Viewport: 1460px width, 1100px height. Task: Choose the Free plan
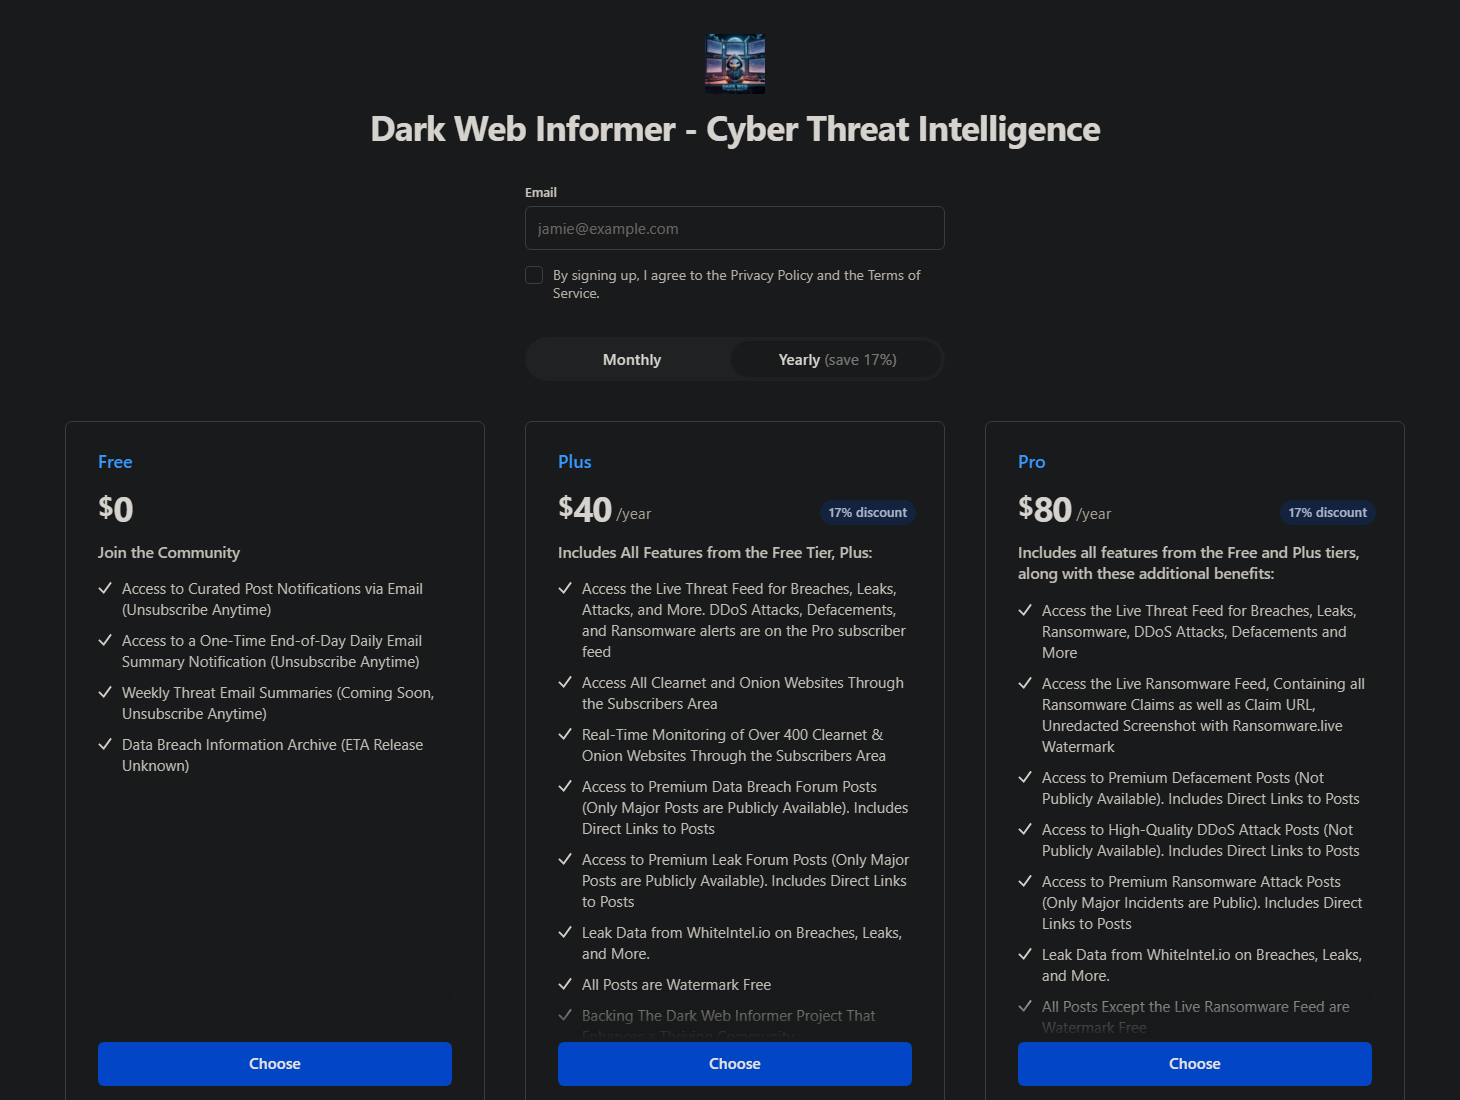point(275,1064)
